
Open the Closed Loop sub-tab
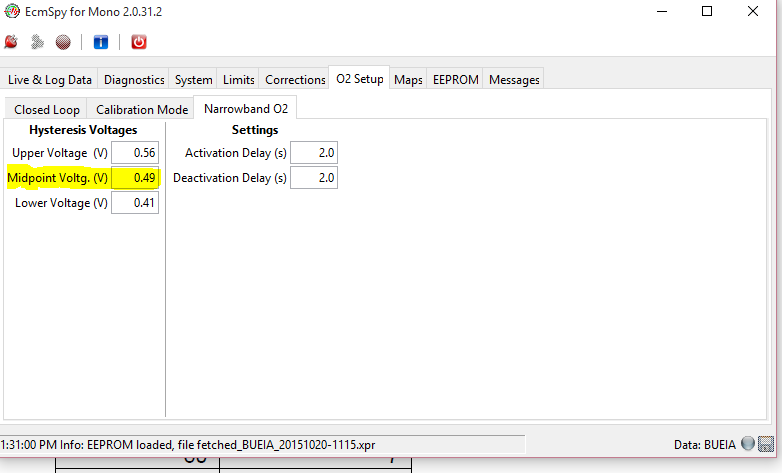[x=47, y=109]
